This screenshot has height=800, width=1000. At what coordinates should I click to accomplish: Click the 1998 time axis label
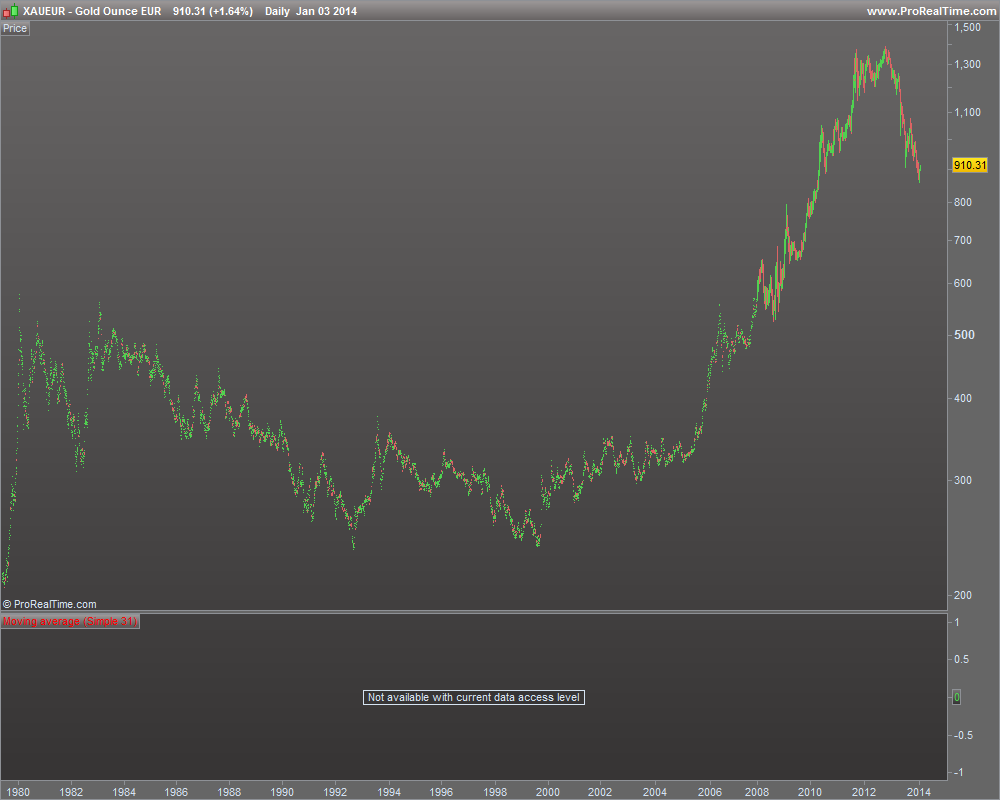[x=495, y=792]
